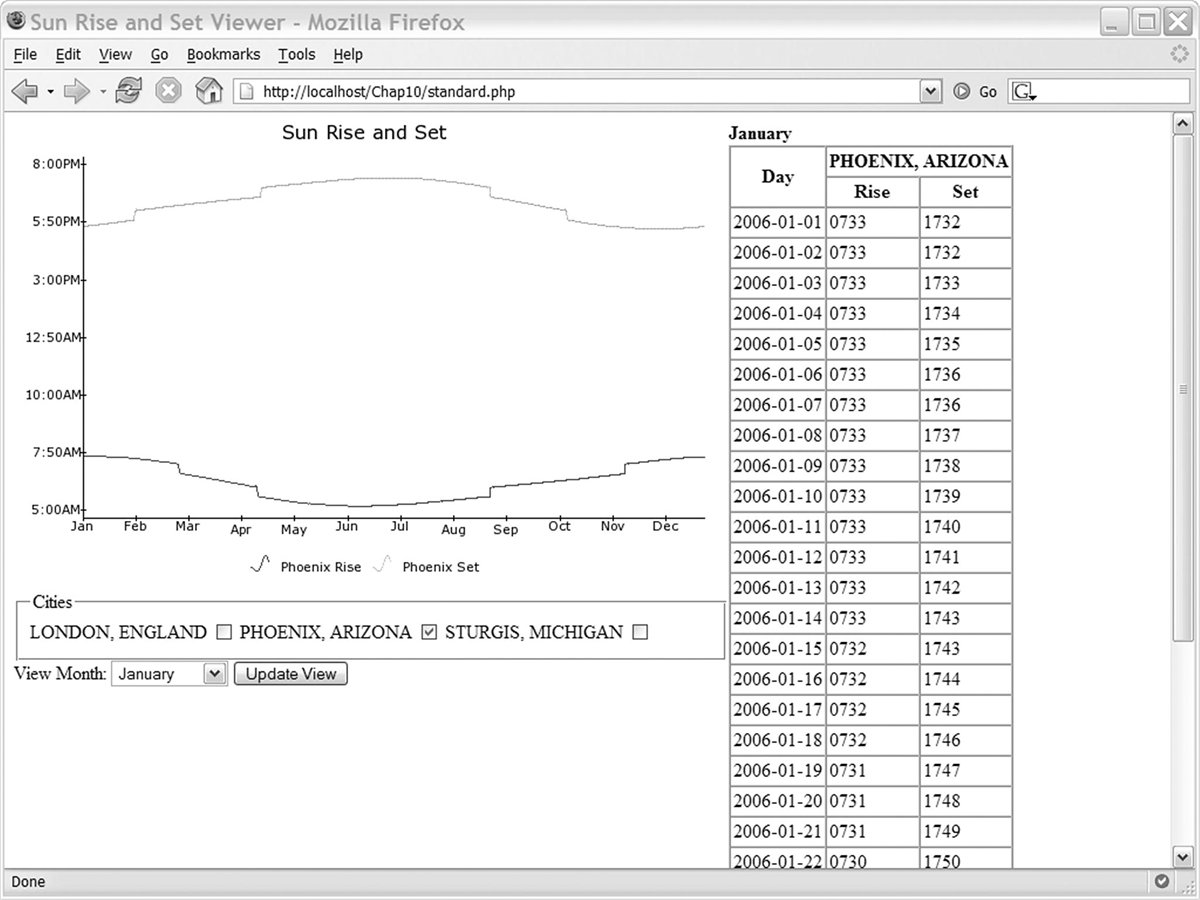Viewport: 1200px width, 900px height.
Task: Check the LONDON, ENGLAND checkbox
Action: point(224,632)
